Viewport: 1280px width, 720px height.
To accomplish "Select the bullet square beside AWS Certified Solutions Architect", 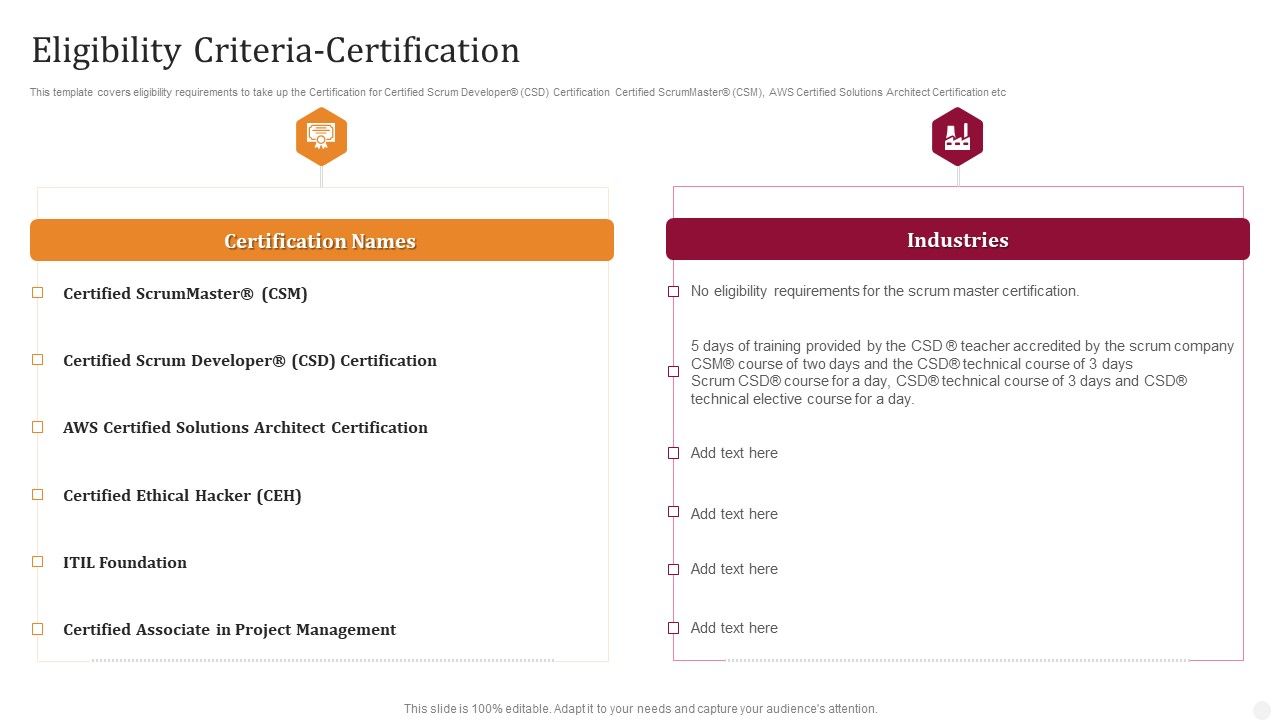I will tap(38, 427).
